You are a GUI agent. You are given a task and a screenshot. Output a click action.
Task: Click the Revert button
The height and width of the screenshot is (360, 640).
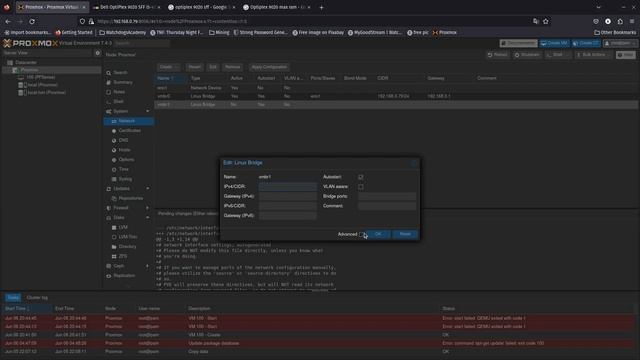point(194,67)
